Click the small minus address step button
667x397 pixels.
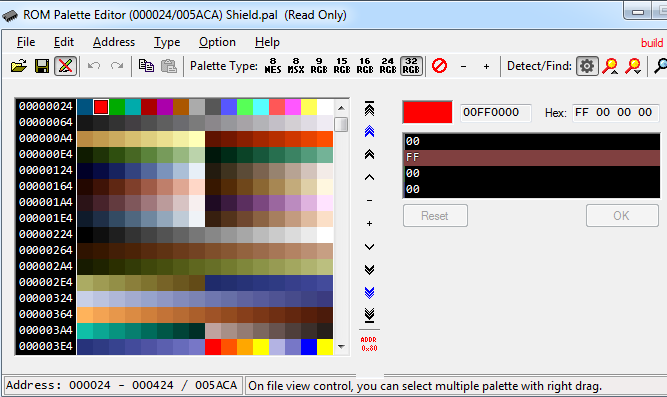coord(369,200)
